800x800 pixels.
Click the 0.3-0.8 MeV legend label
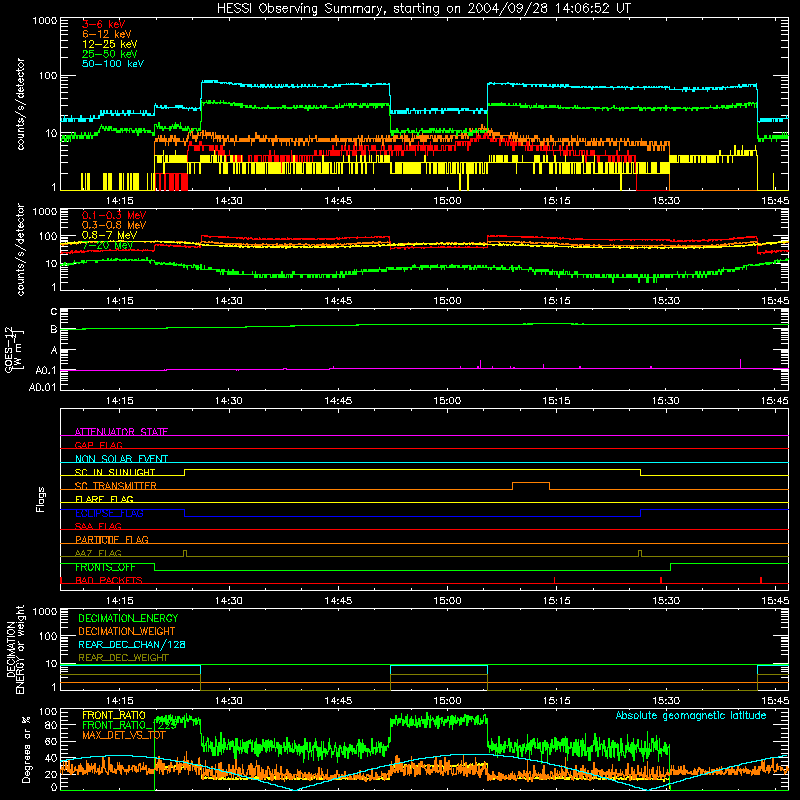[114, 225]
